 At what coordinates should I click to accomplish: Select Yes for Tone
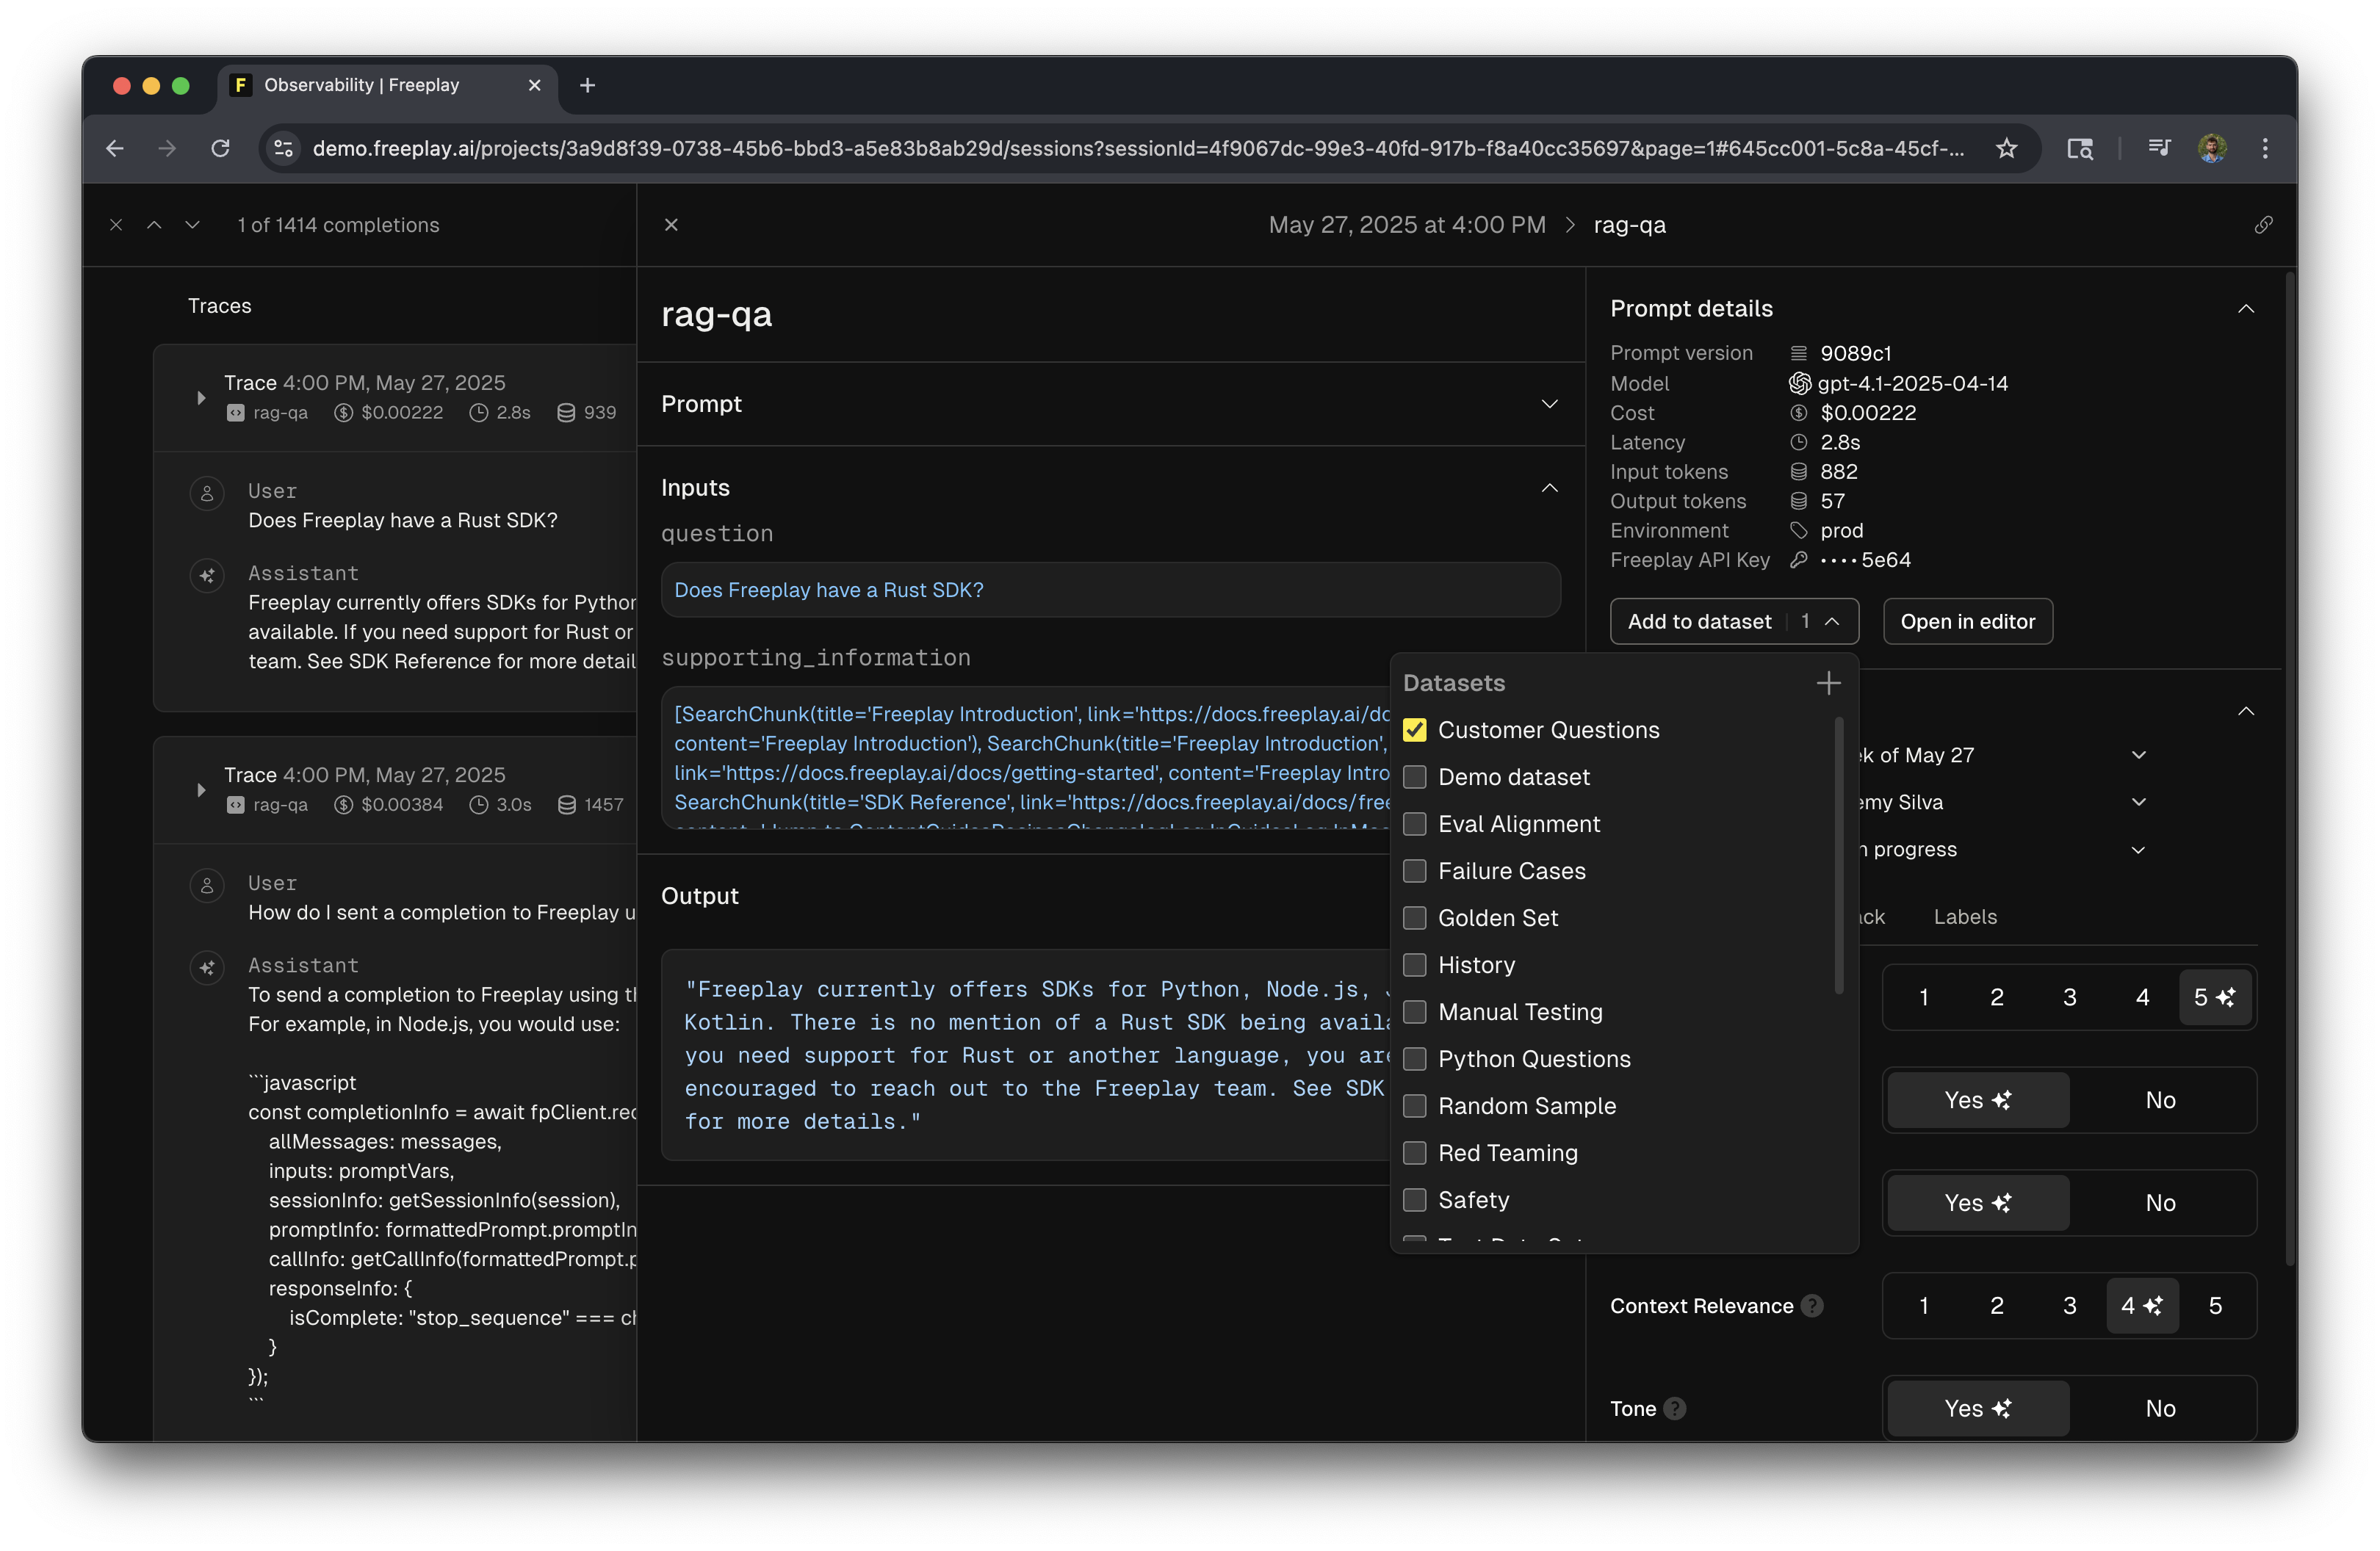(1977, 1408)
